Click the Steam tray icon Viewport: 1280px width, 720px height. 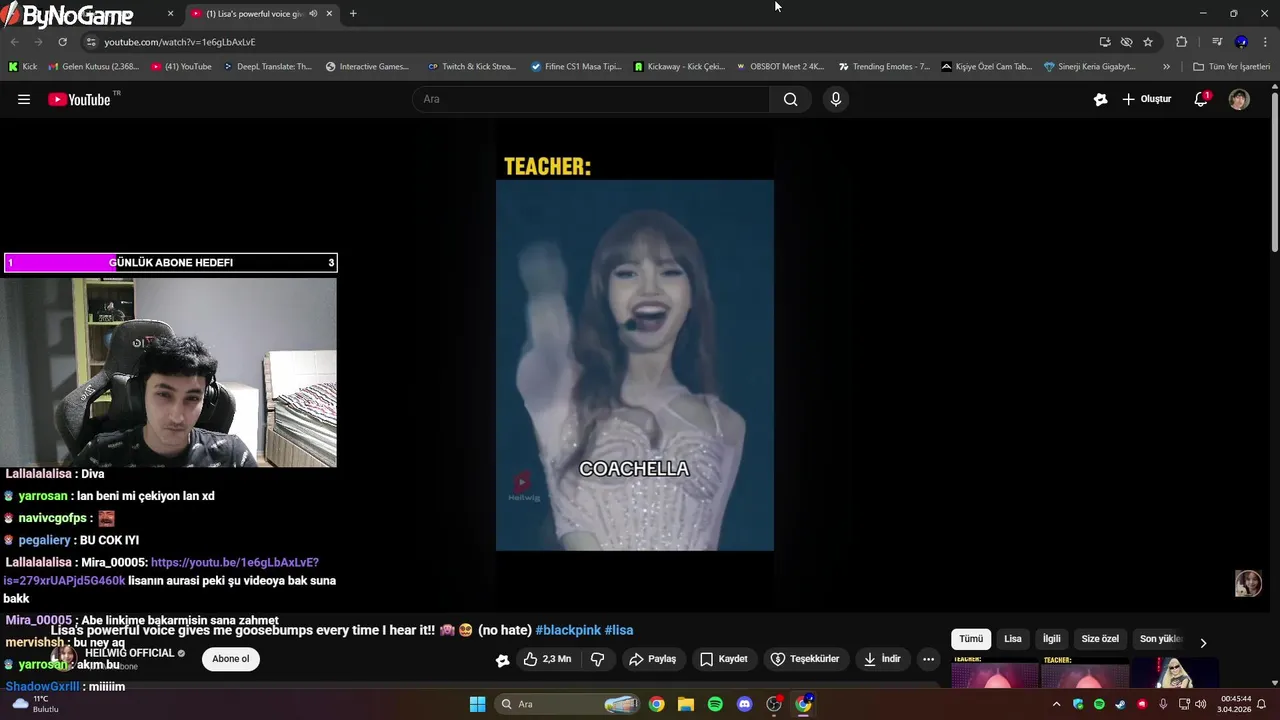[1120, 704]
